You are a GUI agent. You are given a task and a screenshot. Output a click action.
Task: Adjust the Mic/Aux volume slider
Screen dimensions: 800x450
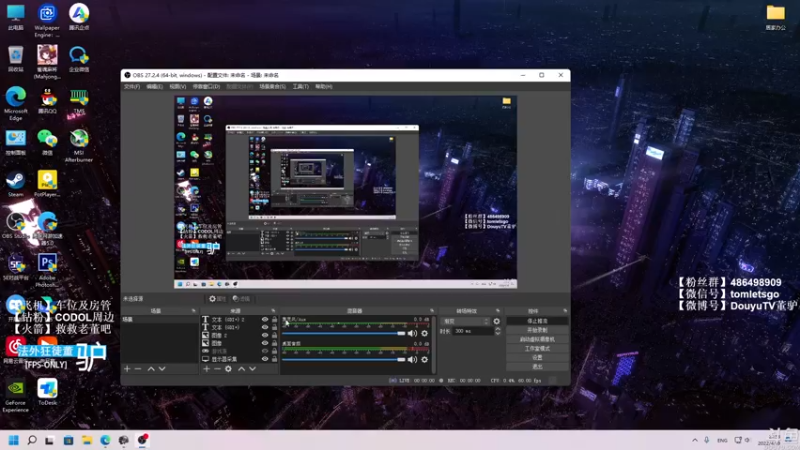tap(343, 333)
